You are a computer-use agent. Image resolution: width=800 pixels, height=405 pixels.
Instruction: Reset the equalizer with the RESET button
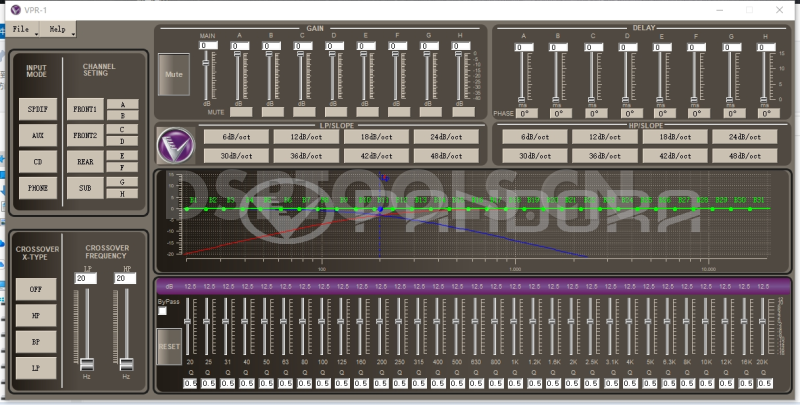(x=169, y=345)
